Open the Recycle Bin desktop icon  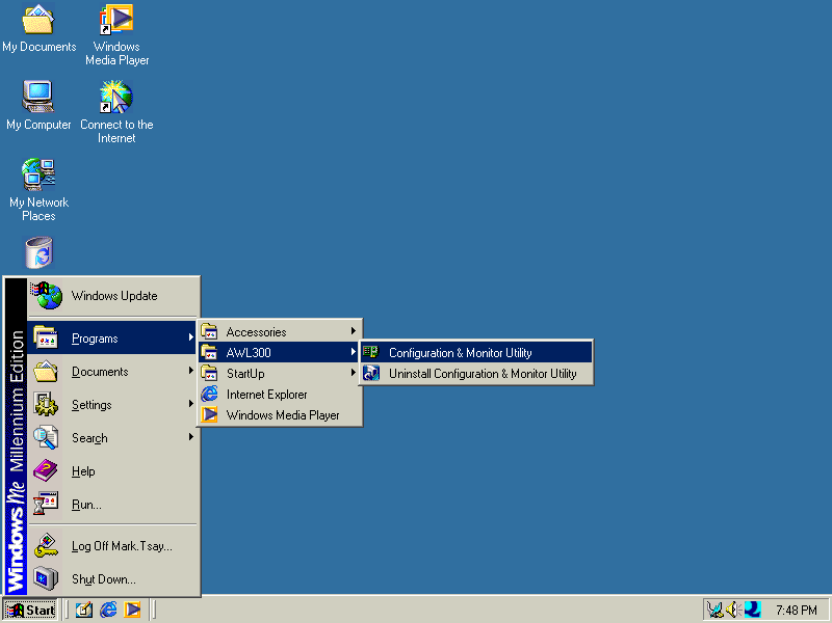[x=39, y=253]
